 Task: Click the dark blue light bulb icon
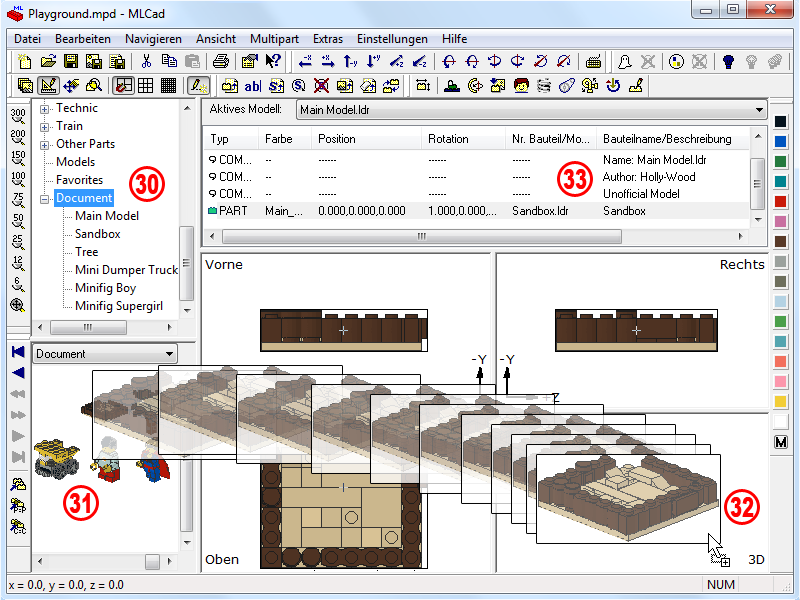728,62
